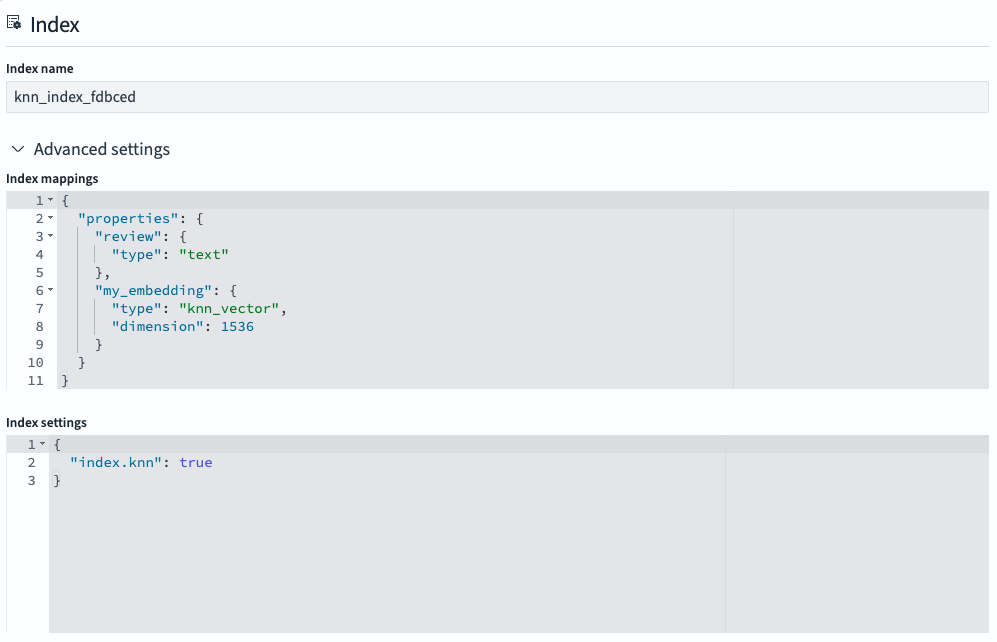Image resolution: width=997 pixels, height=642 pixels.
Task: Click the Index settings label
Action: coord(46,422)
